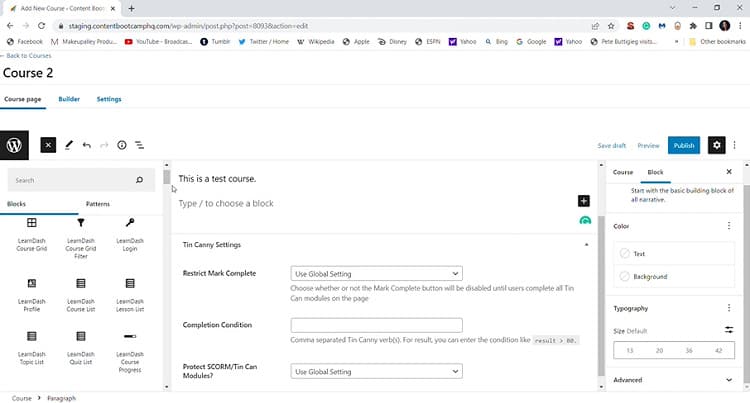
Task: Choose font size 20
Action: coord(659,350)
